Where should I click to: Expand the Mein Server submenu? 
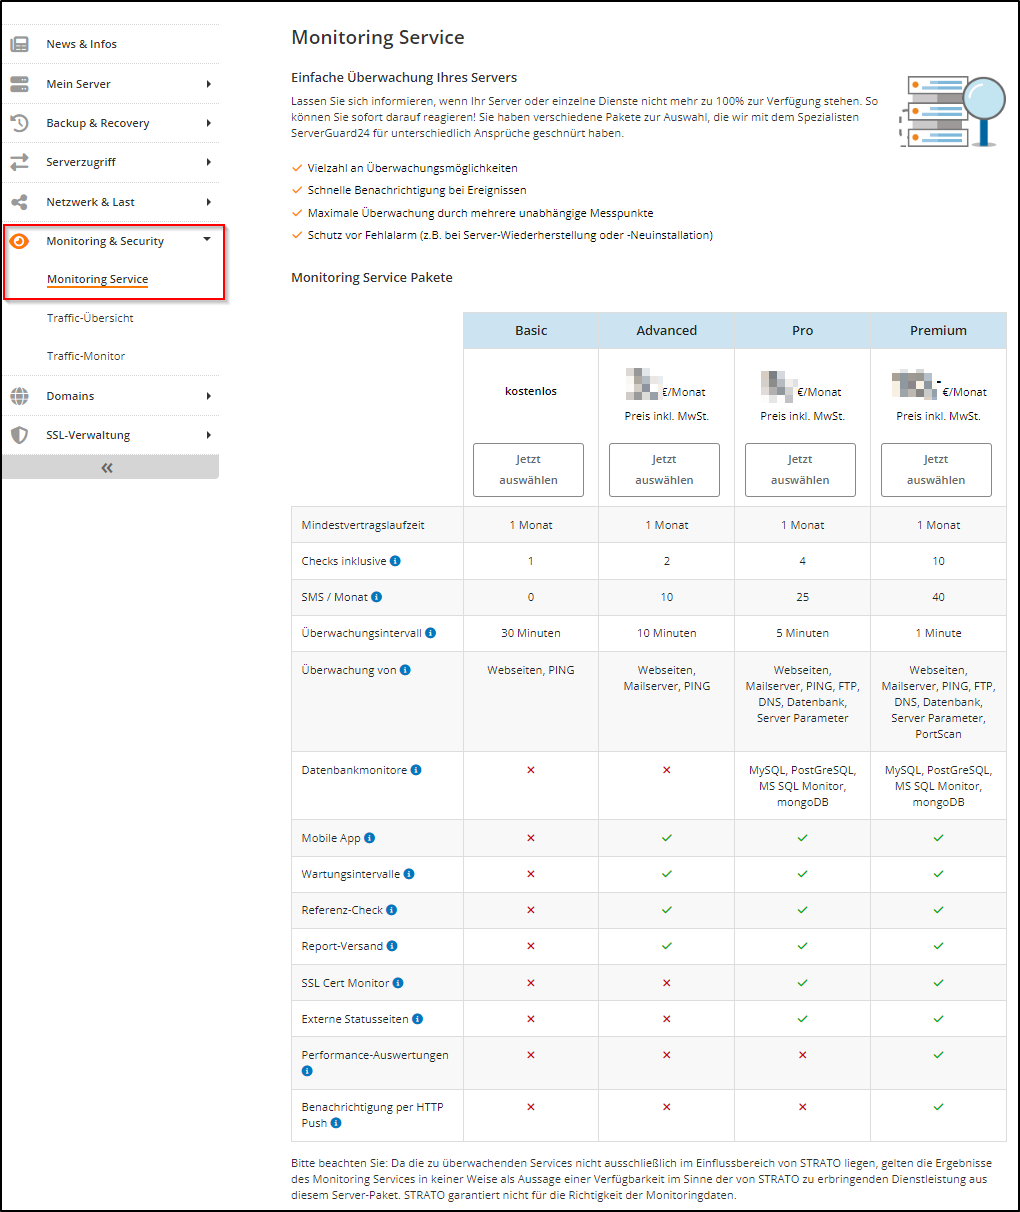[209, 83]
